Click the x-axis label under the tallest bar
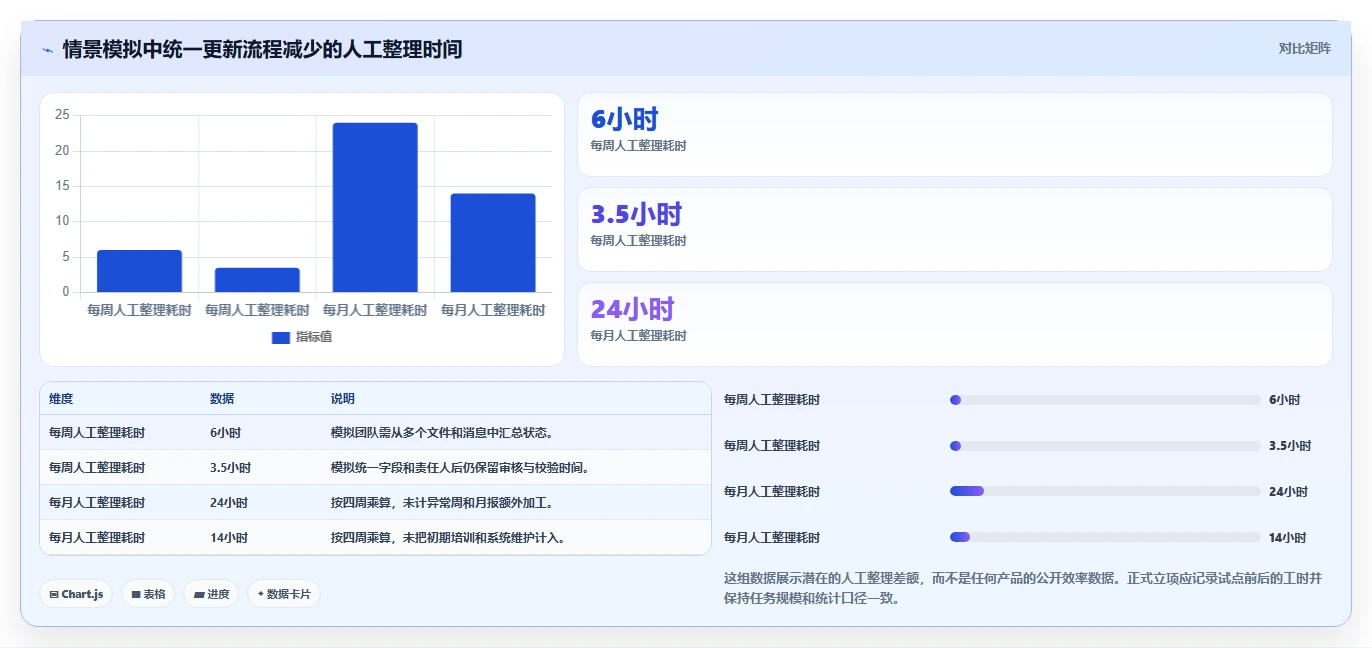The height and width of the screenshot is (648, 1372). click(x=375, y=310)
